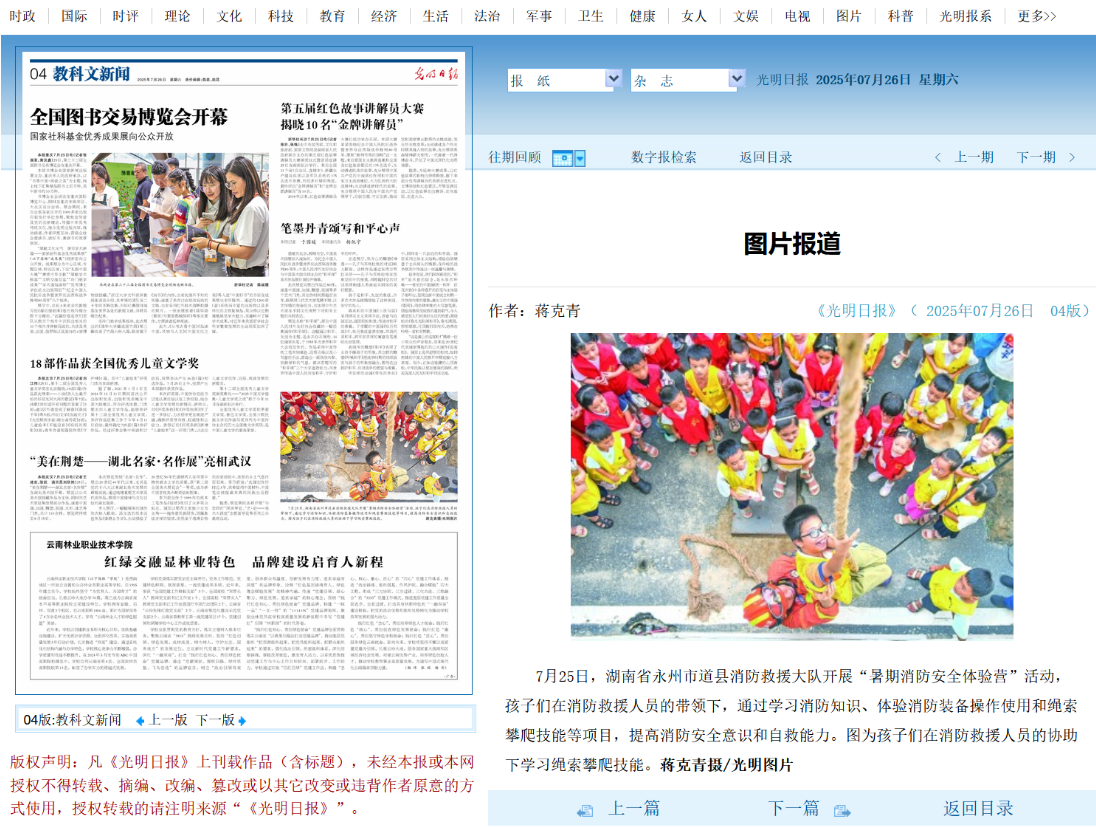Image resolution: width=1096 pixels, height=827 pixels.
Task: Click the 数字报检索 link
Action: (x=664, y=157)
